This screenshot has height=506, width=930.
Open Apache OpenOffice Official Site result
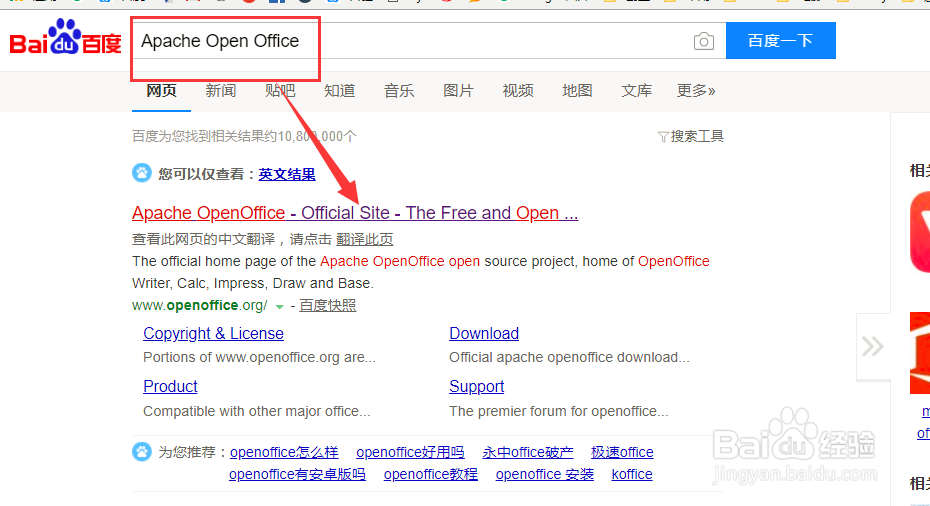[355, 213]
